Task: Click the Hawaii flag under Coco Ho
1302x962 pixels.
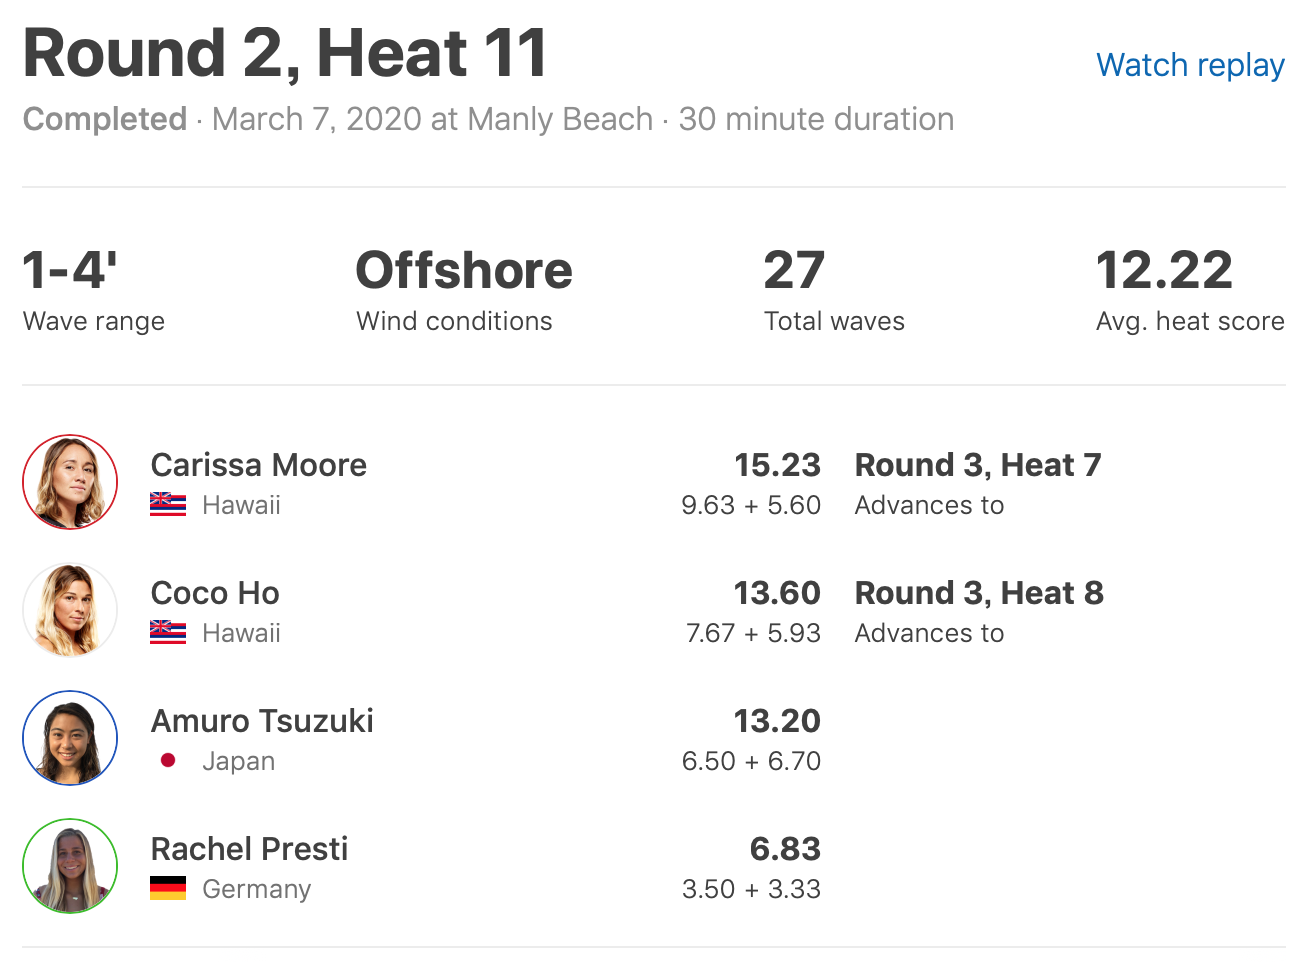Action: 168,633
